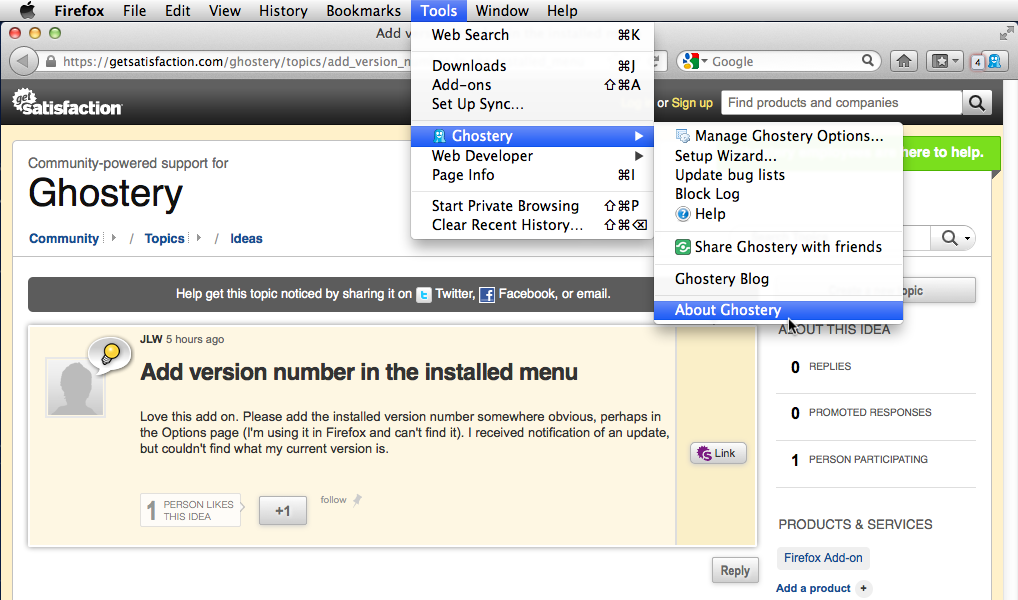
Task: Click the Ghostery ghost toolbar icon
Action: tap(994, 61)
